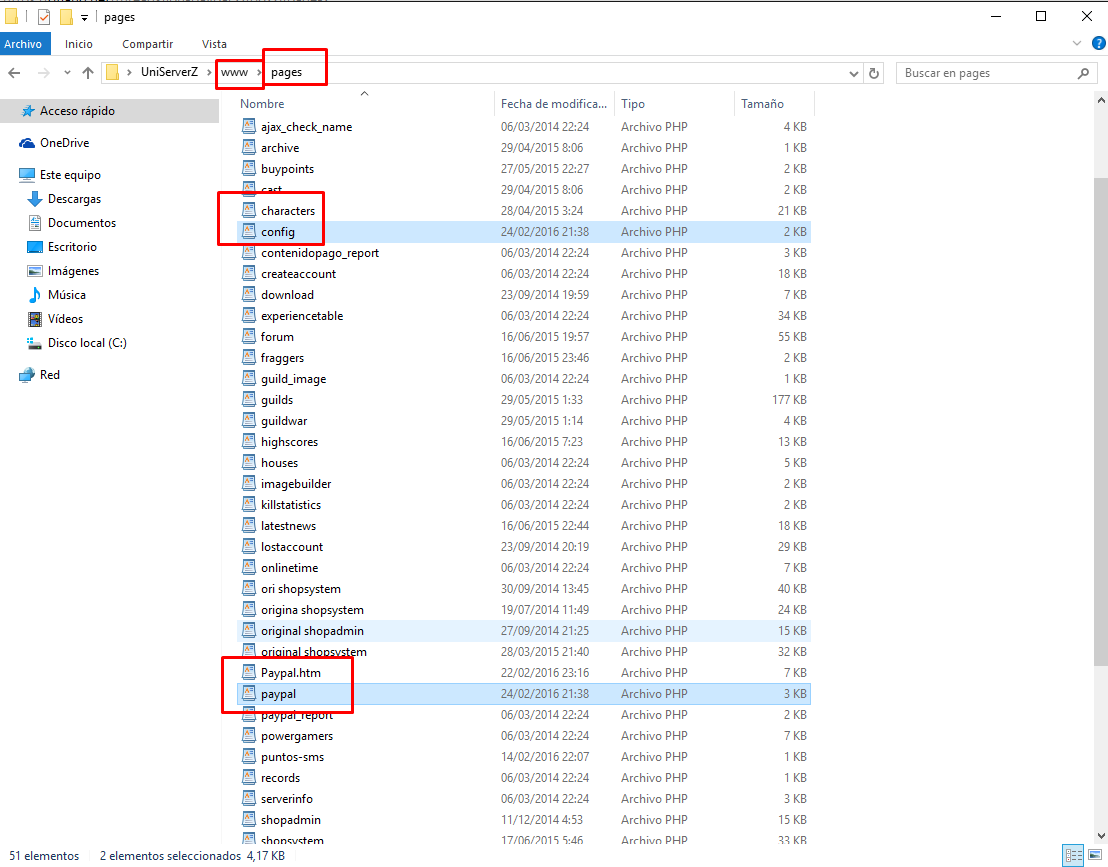Open Imágenes in sidebar

[x=73, y=271]
